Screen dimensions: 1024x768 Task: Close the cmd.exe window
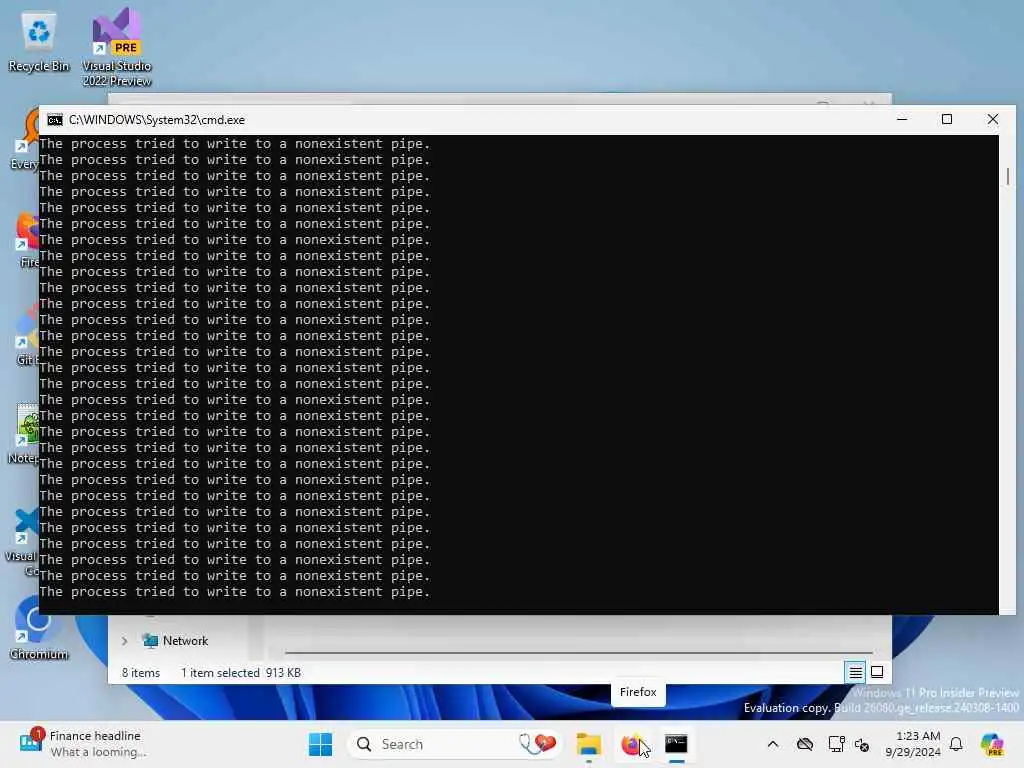(993, 120)
